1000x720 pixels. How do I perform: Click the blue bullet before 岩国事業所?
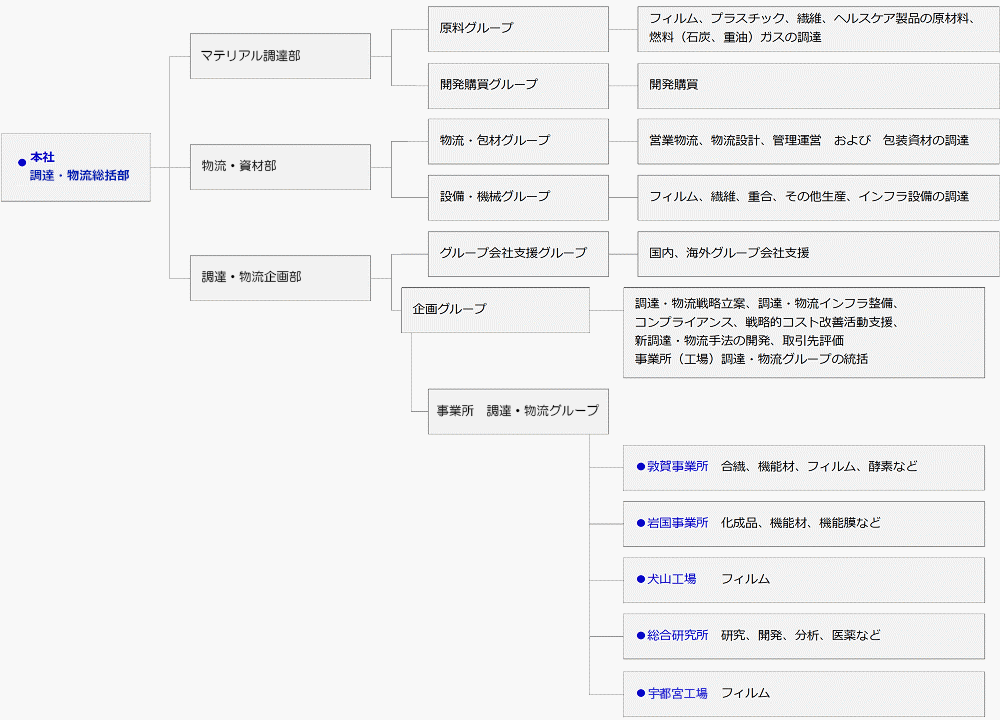tap(641, 523)
